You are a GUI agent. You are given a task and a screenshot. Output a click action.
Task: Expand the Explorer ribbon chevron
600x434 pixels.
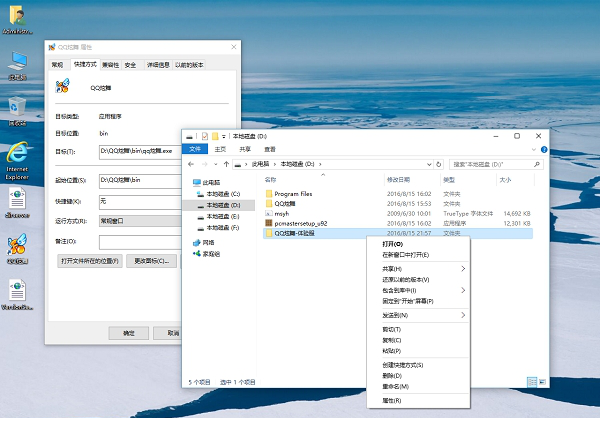click(x=534, y=150)
